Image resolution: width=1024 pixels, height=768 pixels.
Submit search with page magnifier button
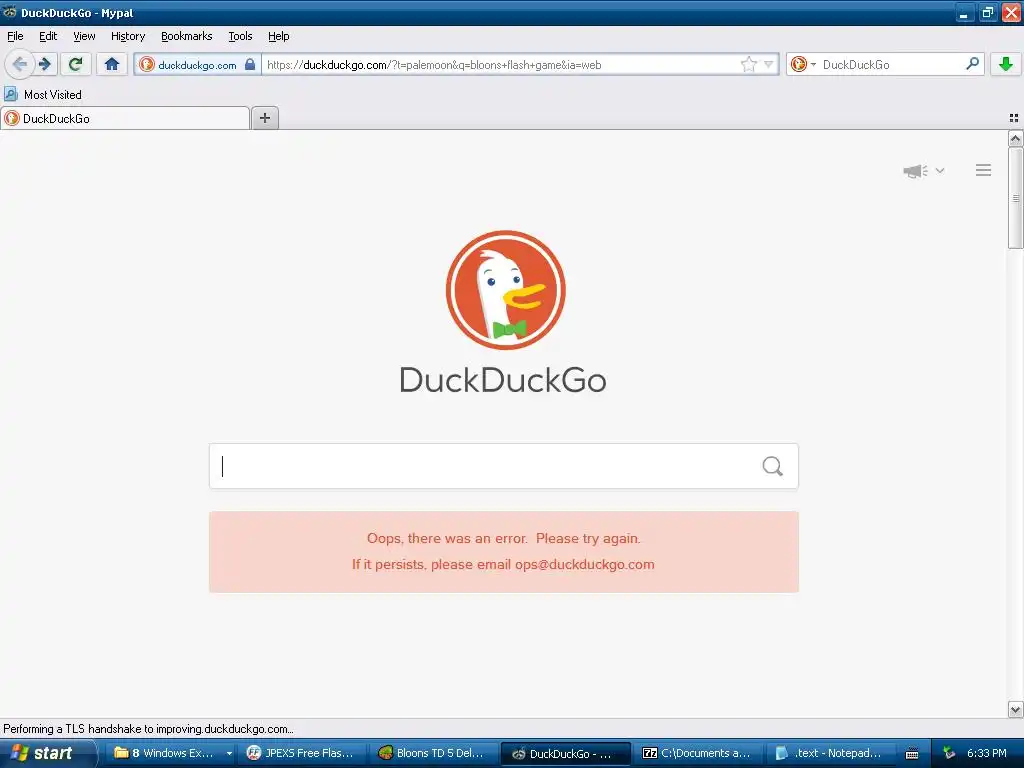773,466
